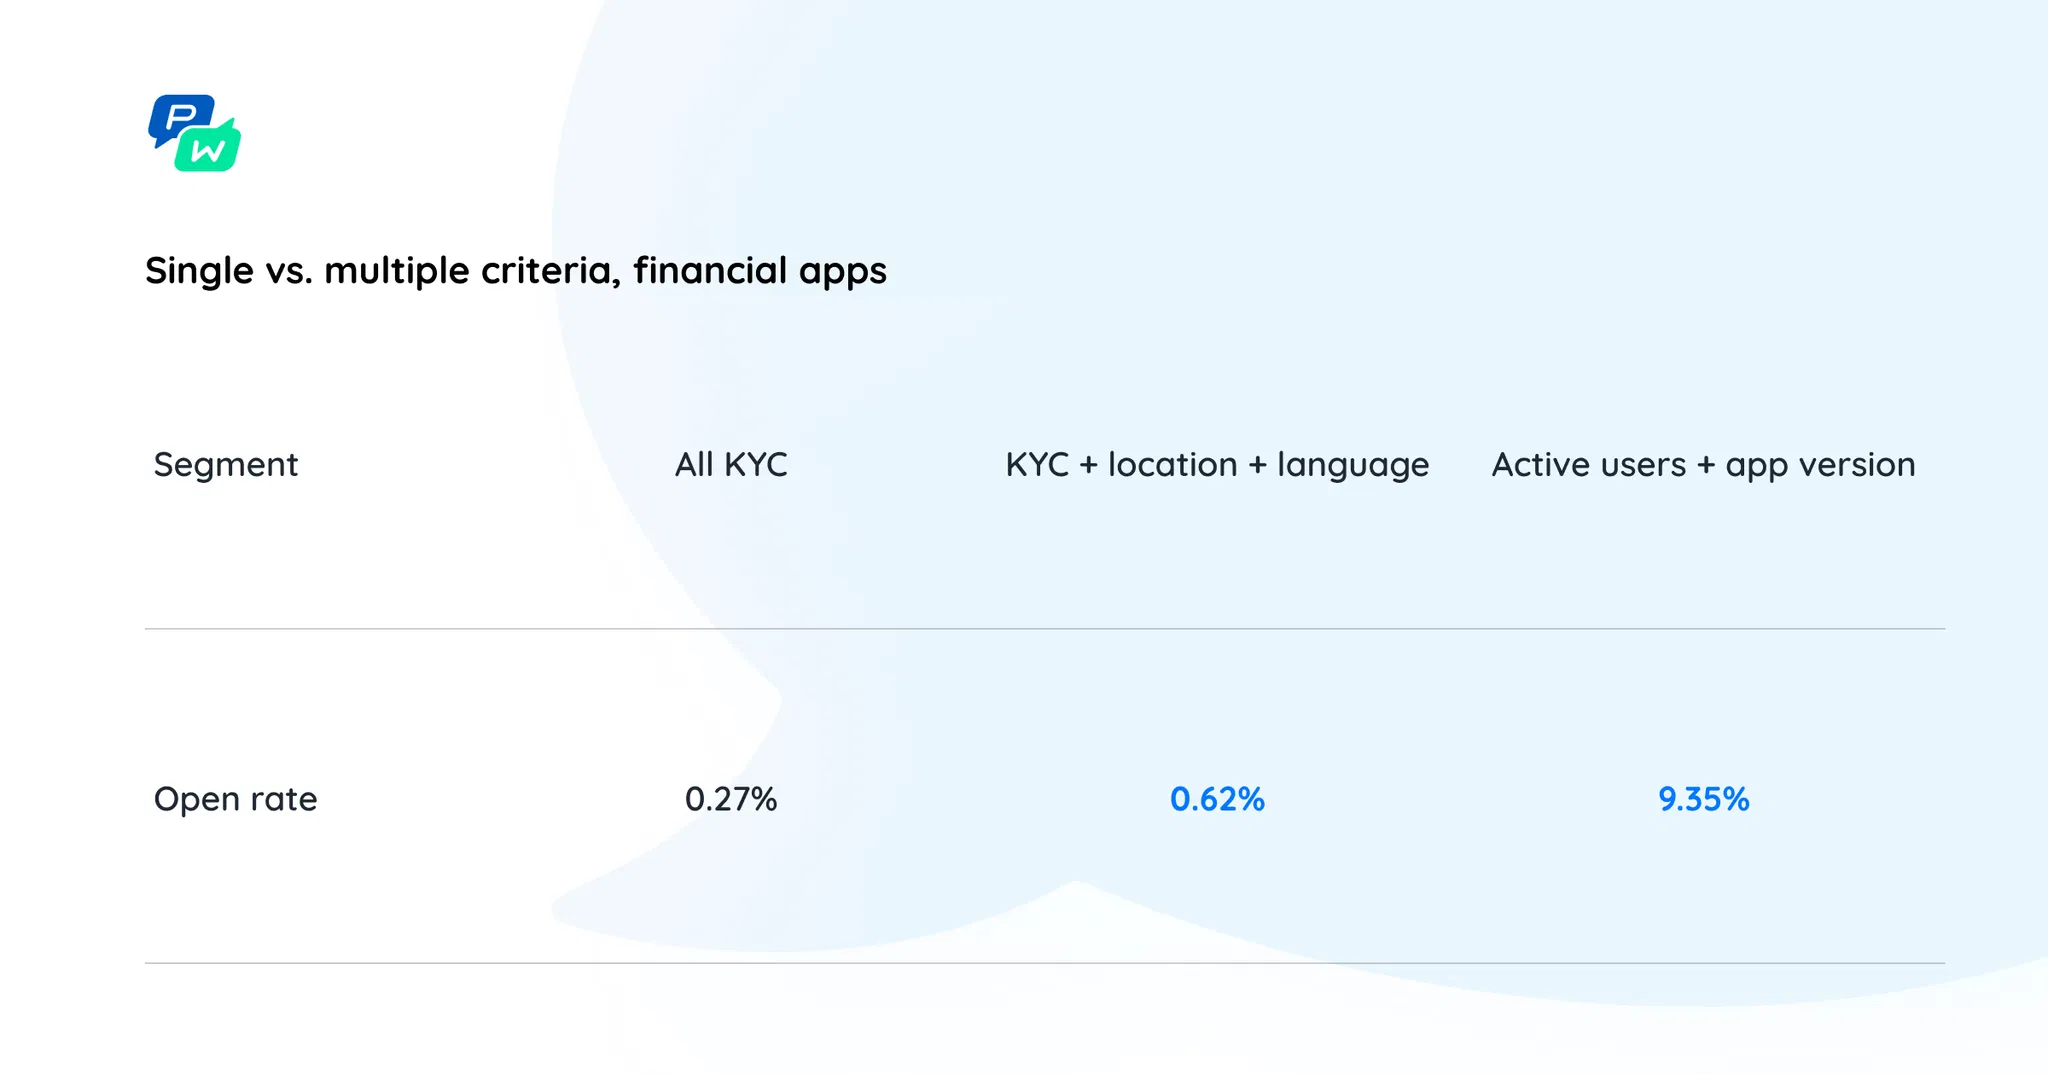This screenshot has height=1075, width=2048.
Task: Click the blue P bubble in logo
Action: [178, 117]
